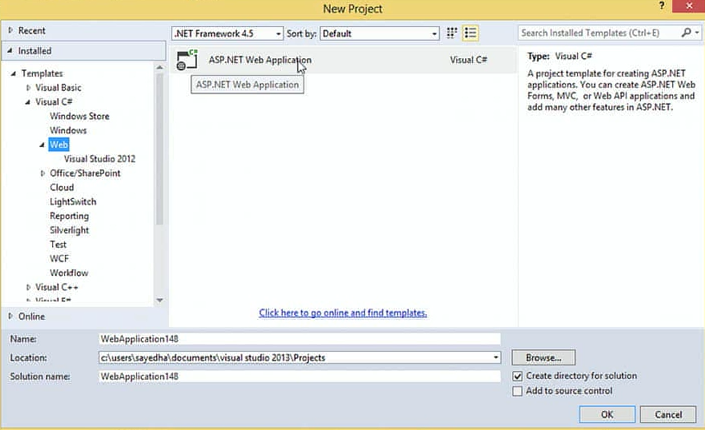Viewport: 705px width, 430px height.
Task: Click the search magnifier icon
Action: coord(686,32)
